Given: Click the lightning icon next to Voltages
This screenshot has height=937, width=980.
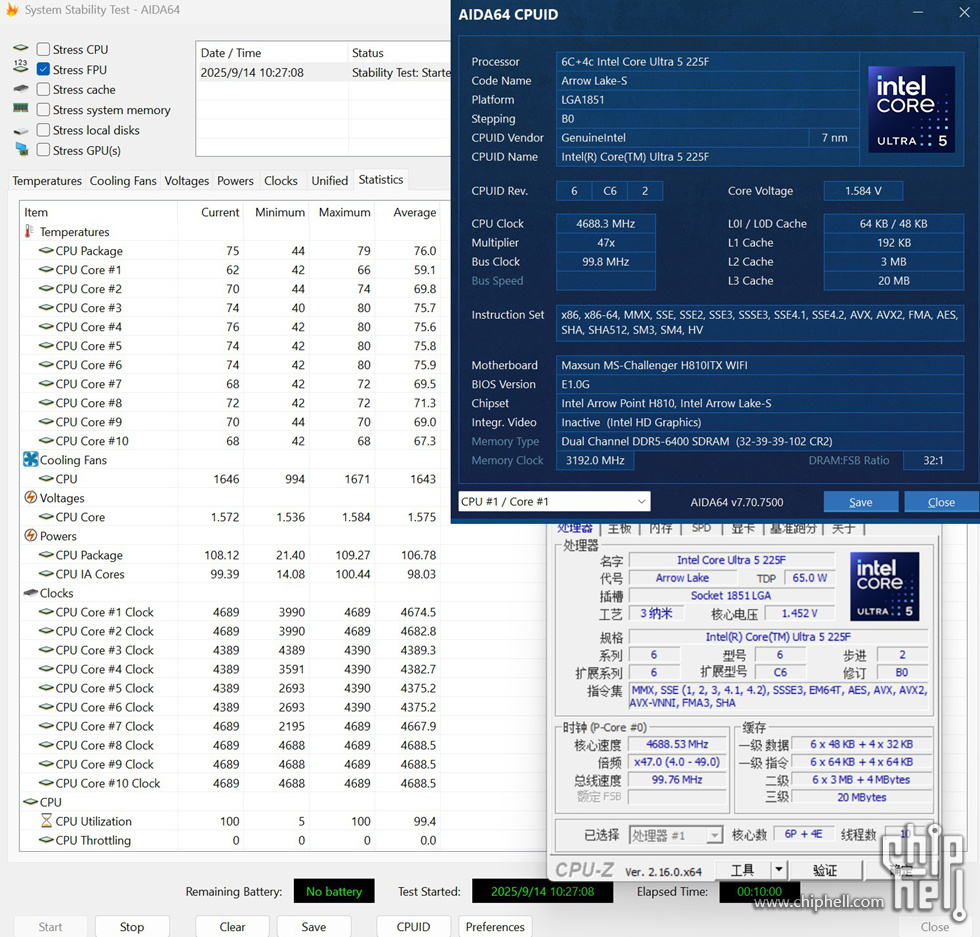Looking at the screenshot, I should point(31,498).
